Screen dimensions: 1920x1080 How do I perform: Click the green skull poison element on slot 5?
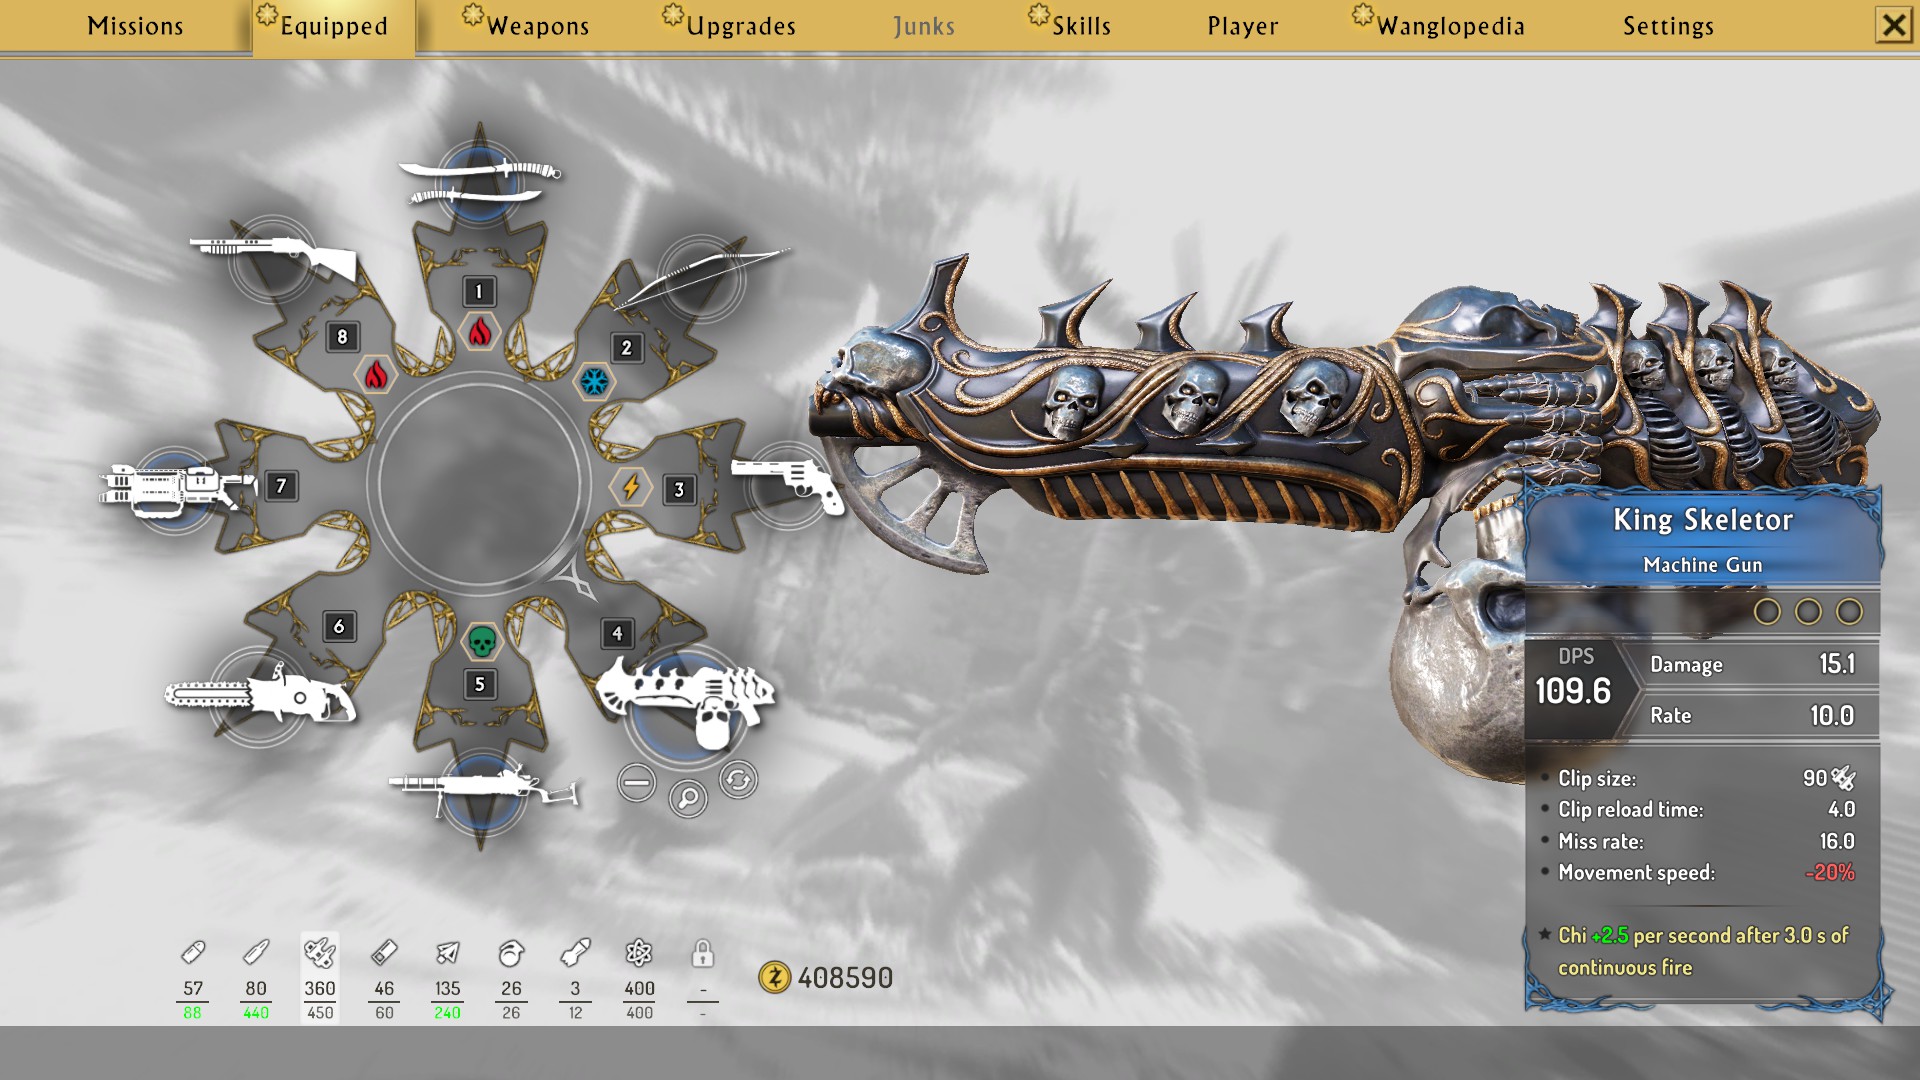(482, 641)
